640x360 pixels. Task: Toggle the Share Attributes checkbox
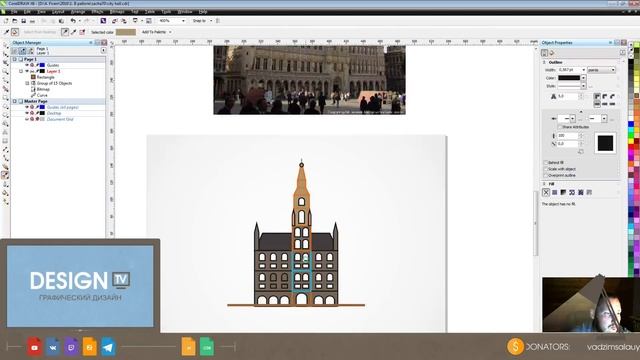[x=560, y=127]
